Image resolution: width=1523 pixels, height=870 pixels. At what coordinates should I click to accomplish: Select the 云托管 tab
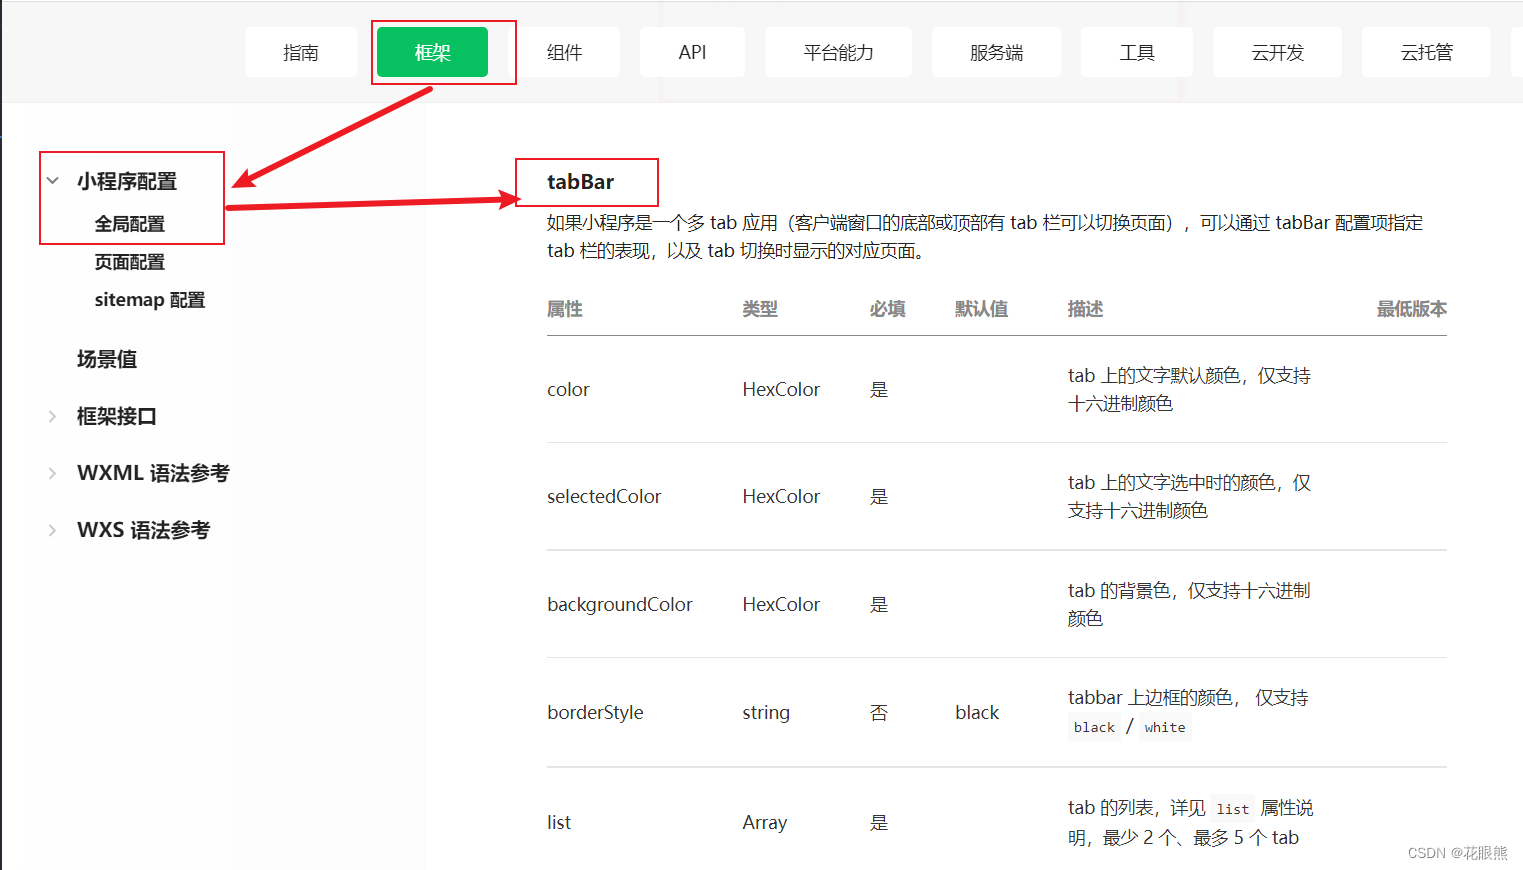1426,52
